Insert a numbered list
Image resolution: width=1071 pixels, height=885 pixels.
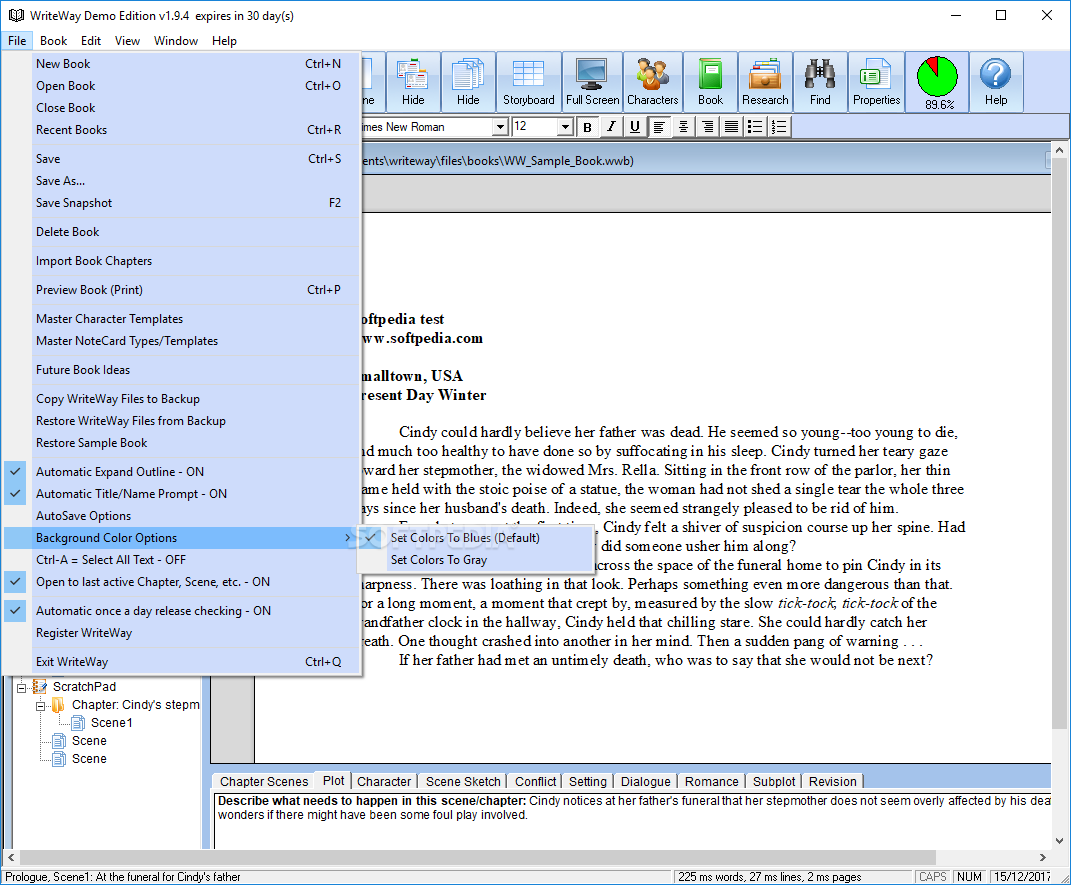point(779,127)
